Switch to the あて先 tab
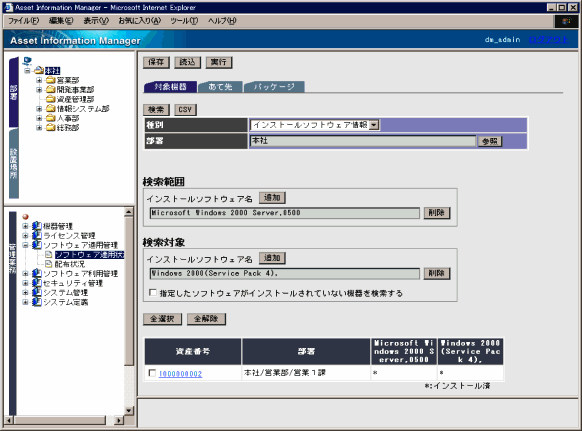The height and width of the screenshot is (431, 582). [220, 87]
